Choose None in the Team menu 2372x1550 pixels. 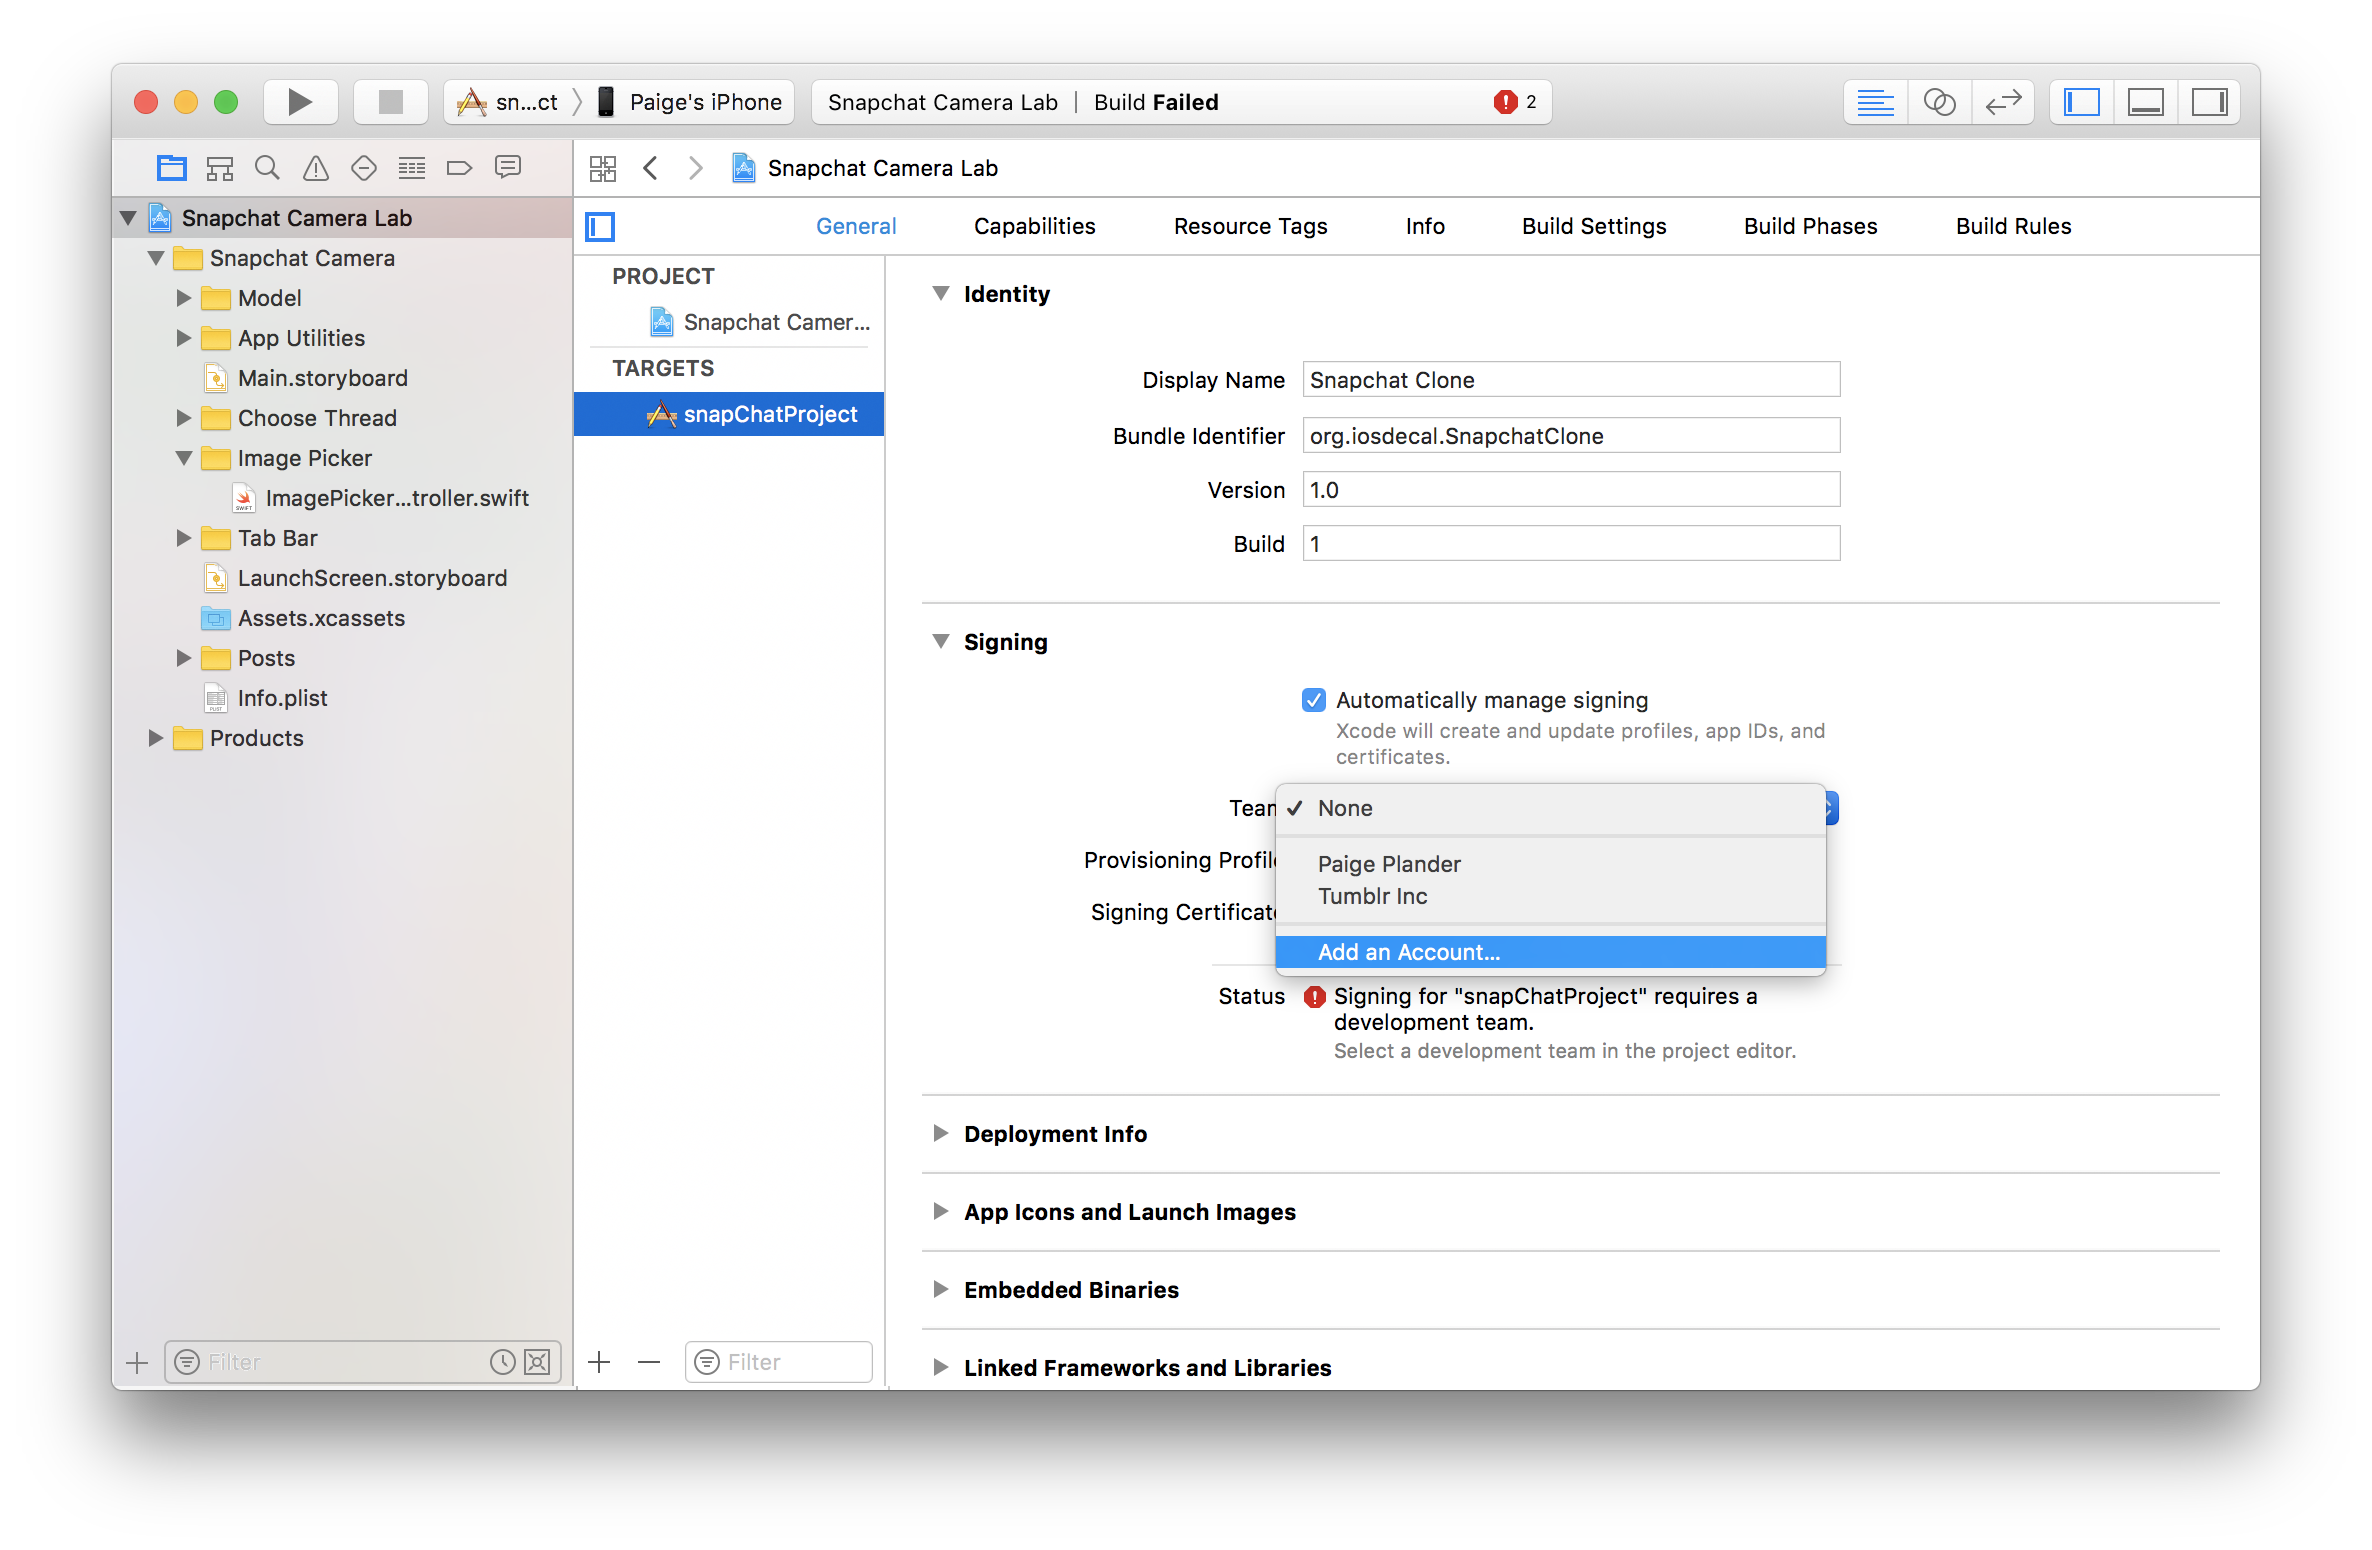pyautogui.click(x=1551, y=808)
